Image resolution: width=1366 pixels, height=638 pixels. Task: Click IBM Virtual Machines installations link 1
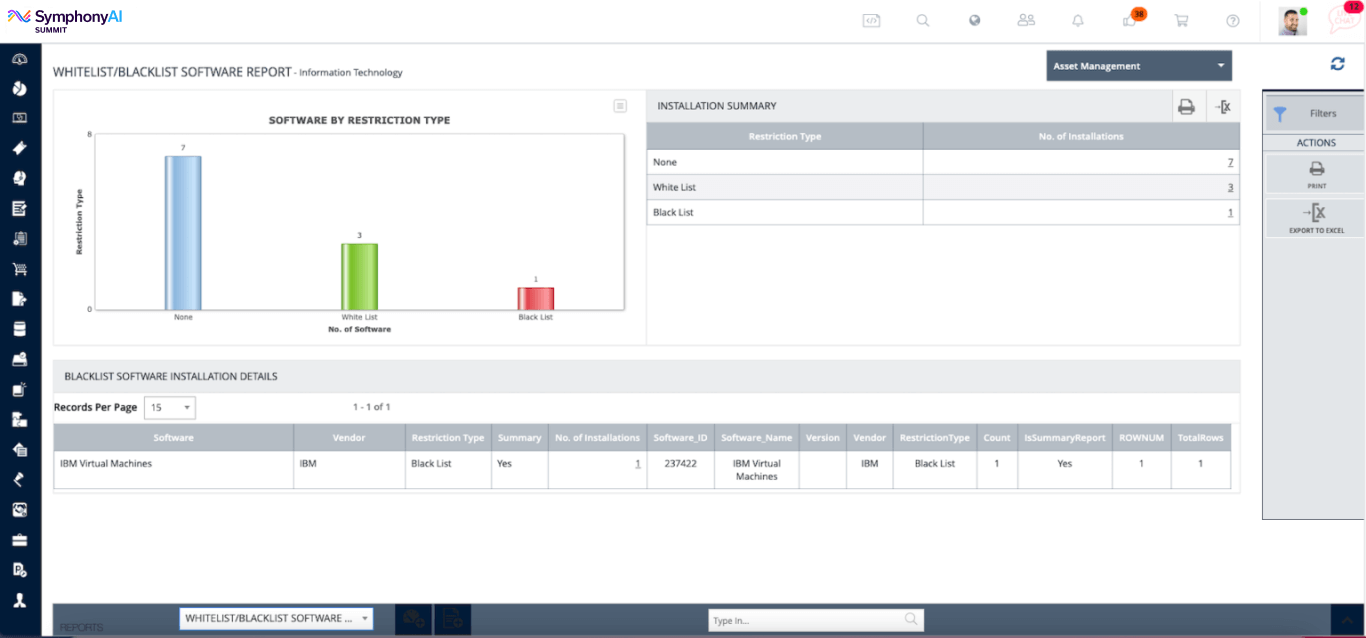[638, 464]
